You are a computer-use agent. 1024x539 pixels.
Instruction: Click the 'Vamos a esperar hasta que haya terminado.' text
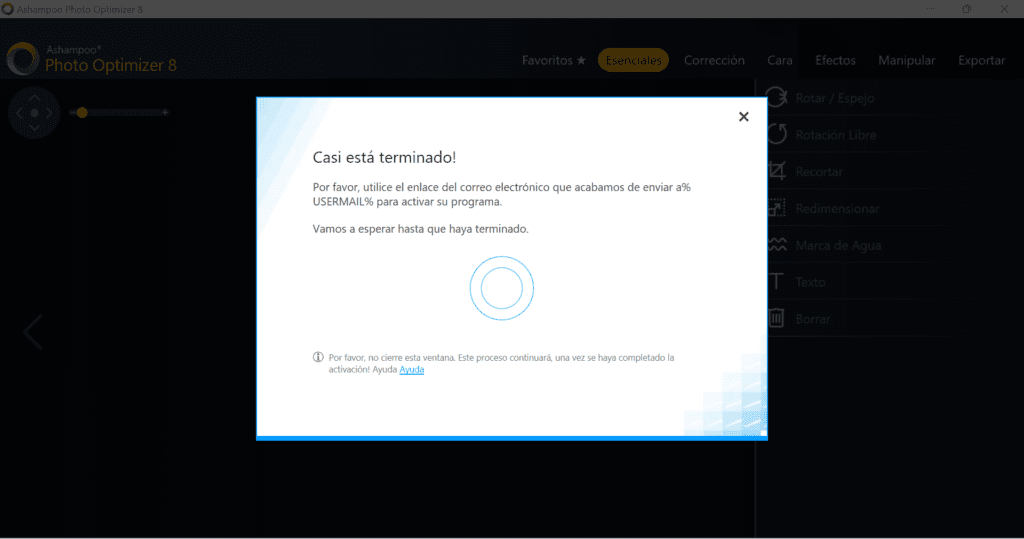(421, 229)
